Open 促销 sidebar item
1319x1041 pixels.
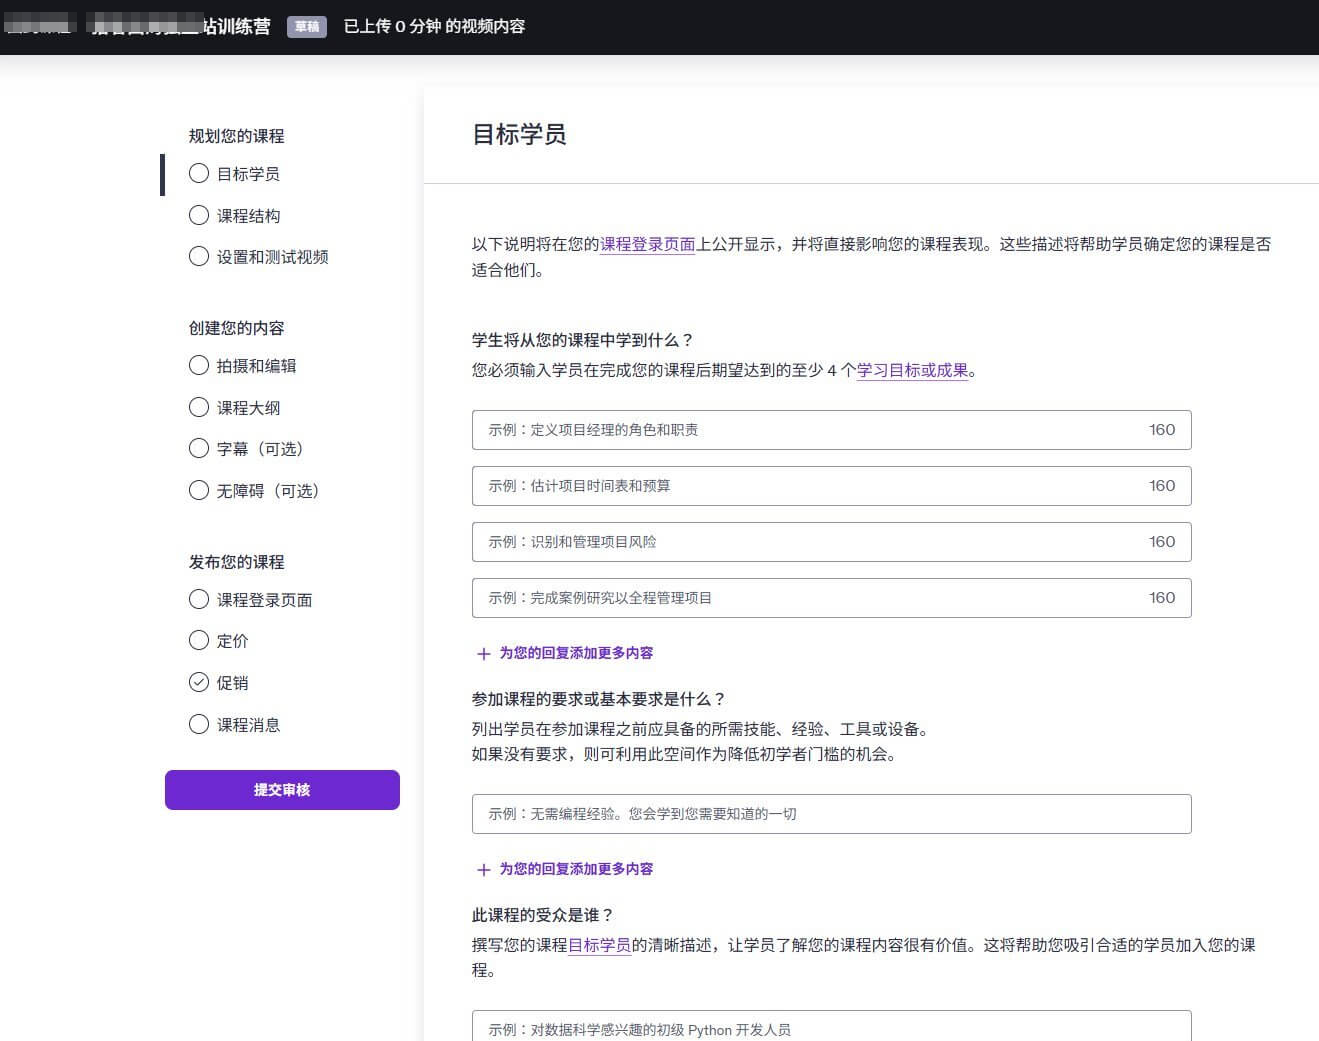233,683
